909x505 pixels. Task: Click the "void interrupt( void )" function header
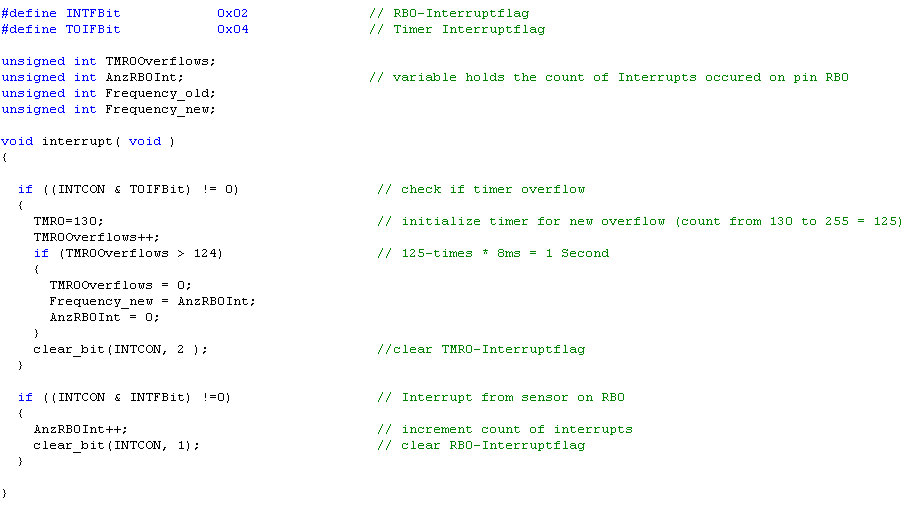click(88, 141)
